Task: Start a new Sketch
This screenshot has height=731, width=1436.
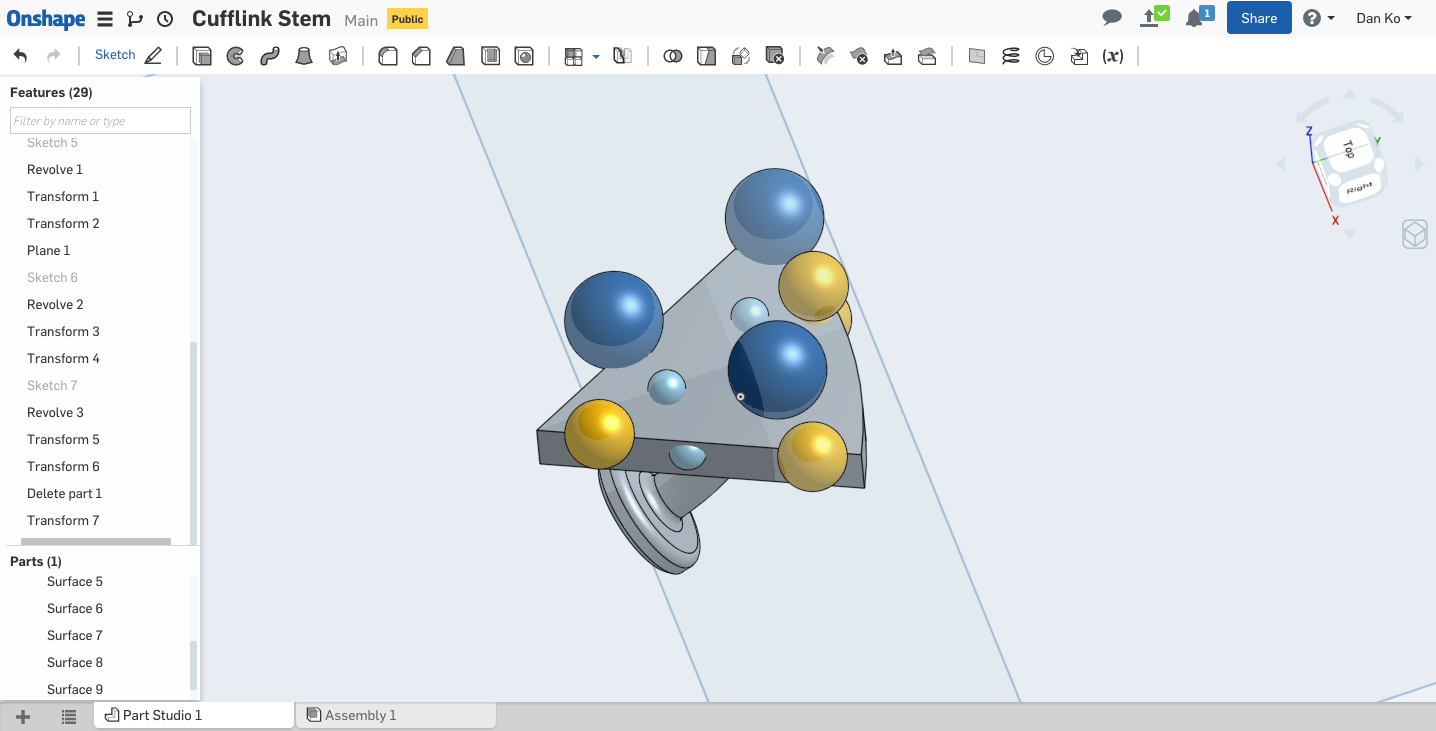Action: coord(127,56)
